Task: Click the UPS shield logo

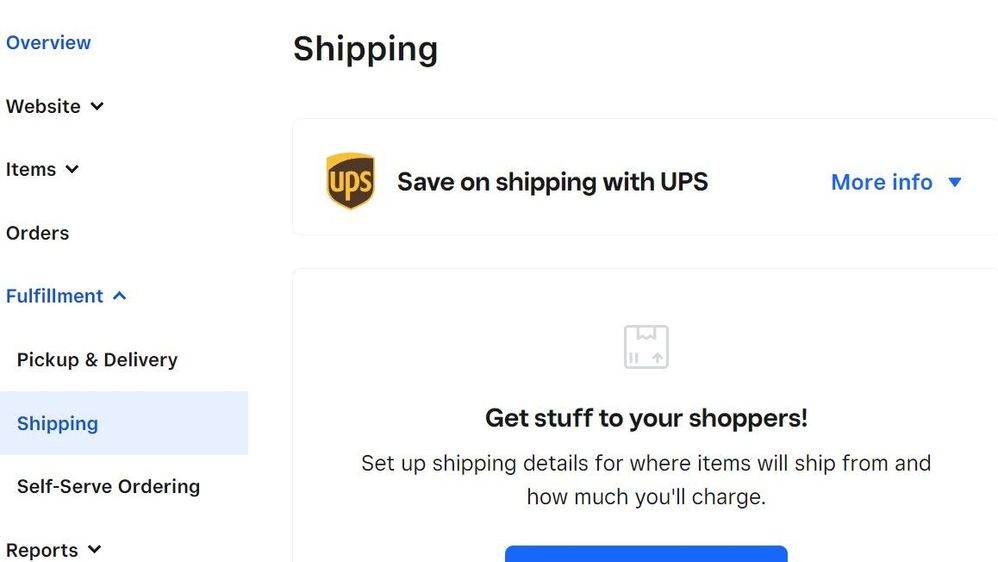Action: click(350, 181)
